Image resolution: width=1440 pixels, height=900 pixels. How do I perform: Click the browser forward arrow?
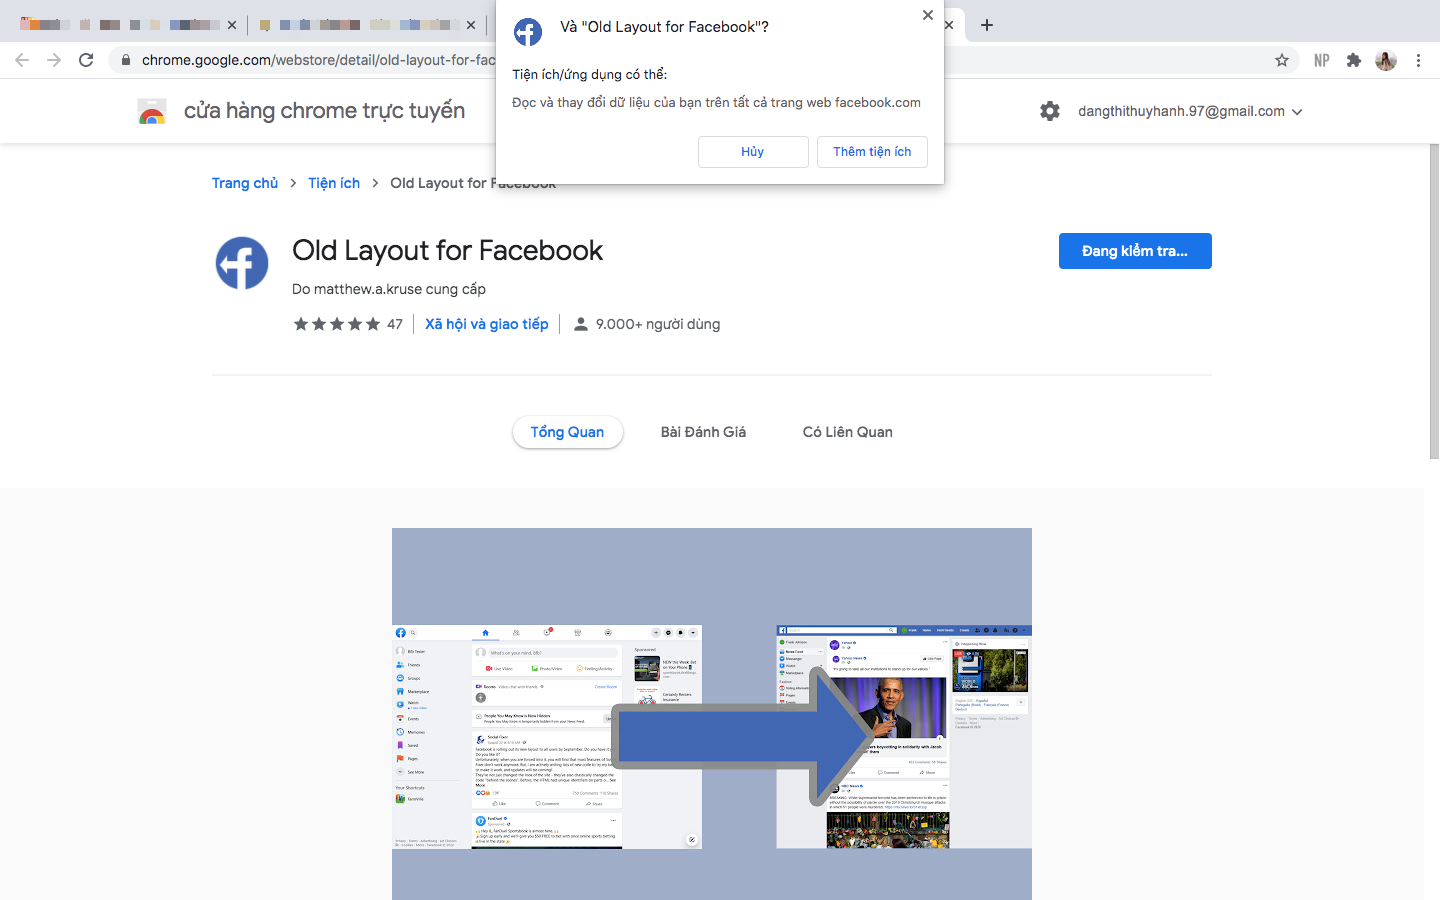point(54,60)
